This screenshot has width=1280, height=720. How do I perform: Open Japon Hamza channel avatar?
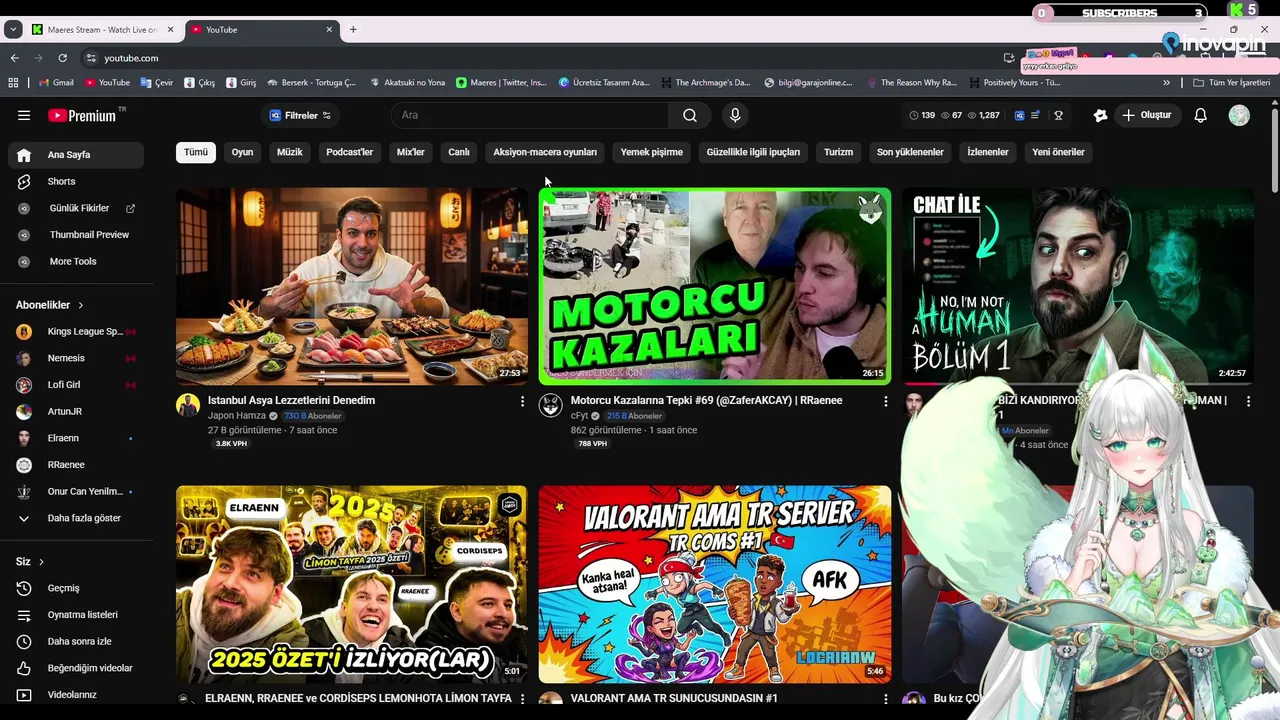[x=188, y=405]
